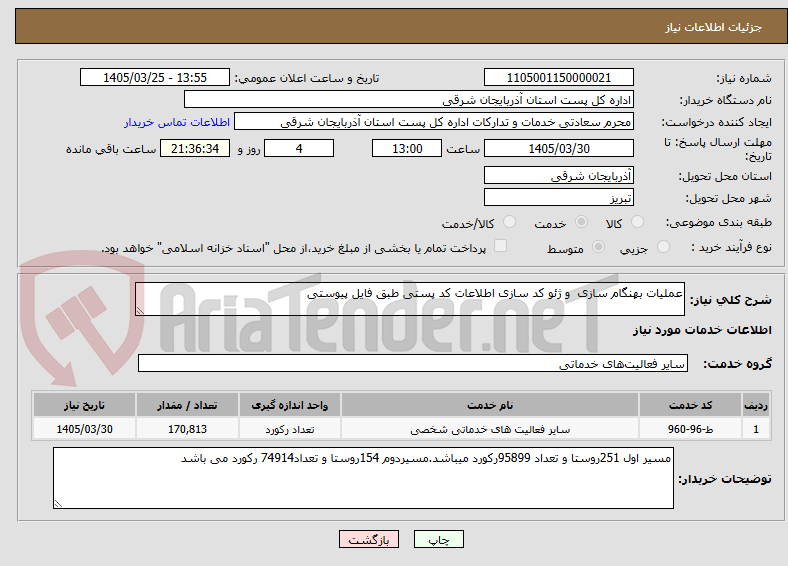Viewport: 788px width, 566px height.
Task: Click row number cell 1
Action: coord(756,429)
